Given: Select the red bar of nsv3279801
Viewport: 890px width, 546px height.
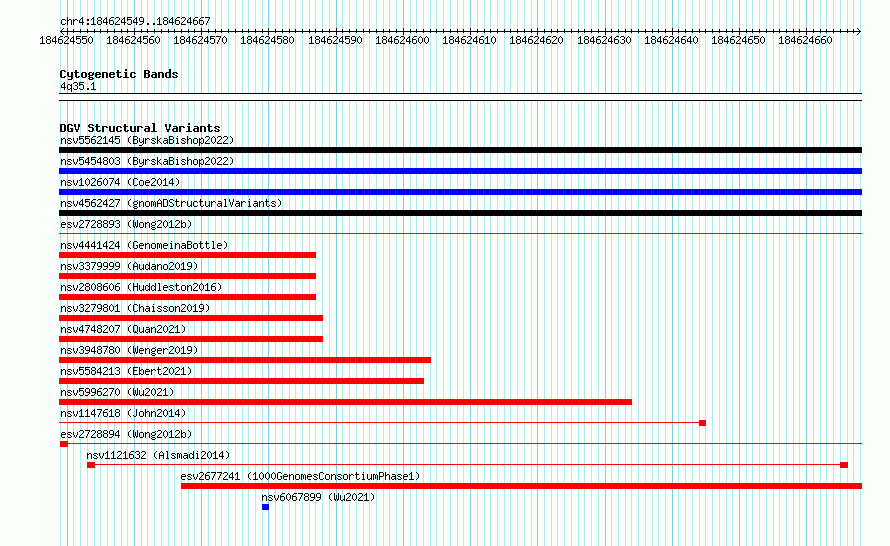Looking at the screenshot, I should pyautogui.click(x=191, y=318).
